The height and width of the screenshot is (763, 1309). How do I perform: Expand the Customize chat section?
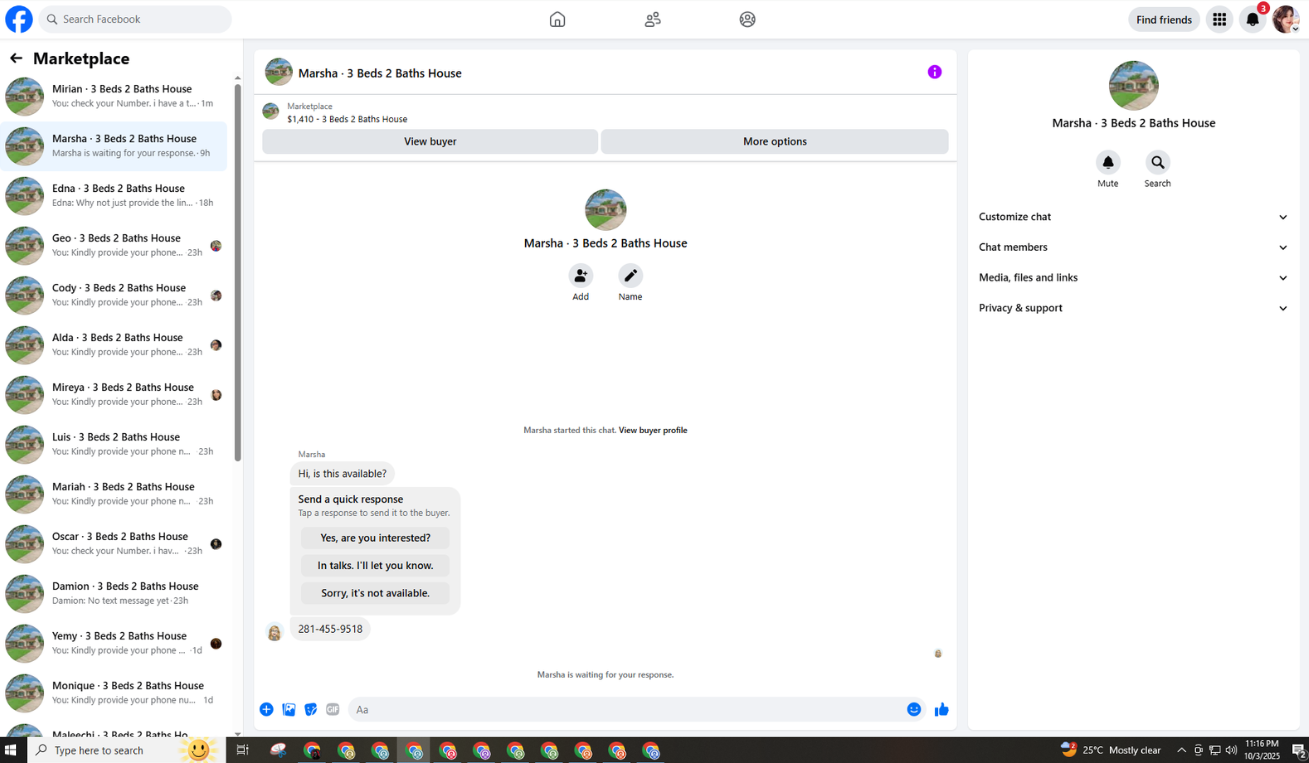1133,217
